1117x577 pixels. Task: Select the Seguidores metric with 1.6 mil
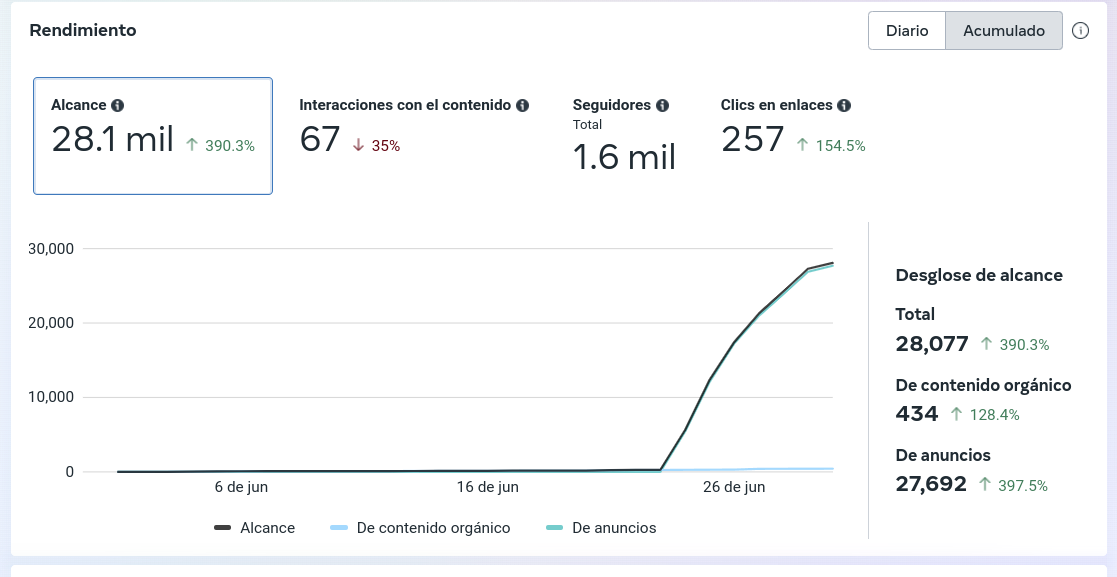tap(624, 135)
